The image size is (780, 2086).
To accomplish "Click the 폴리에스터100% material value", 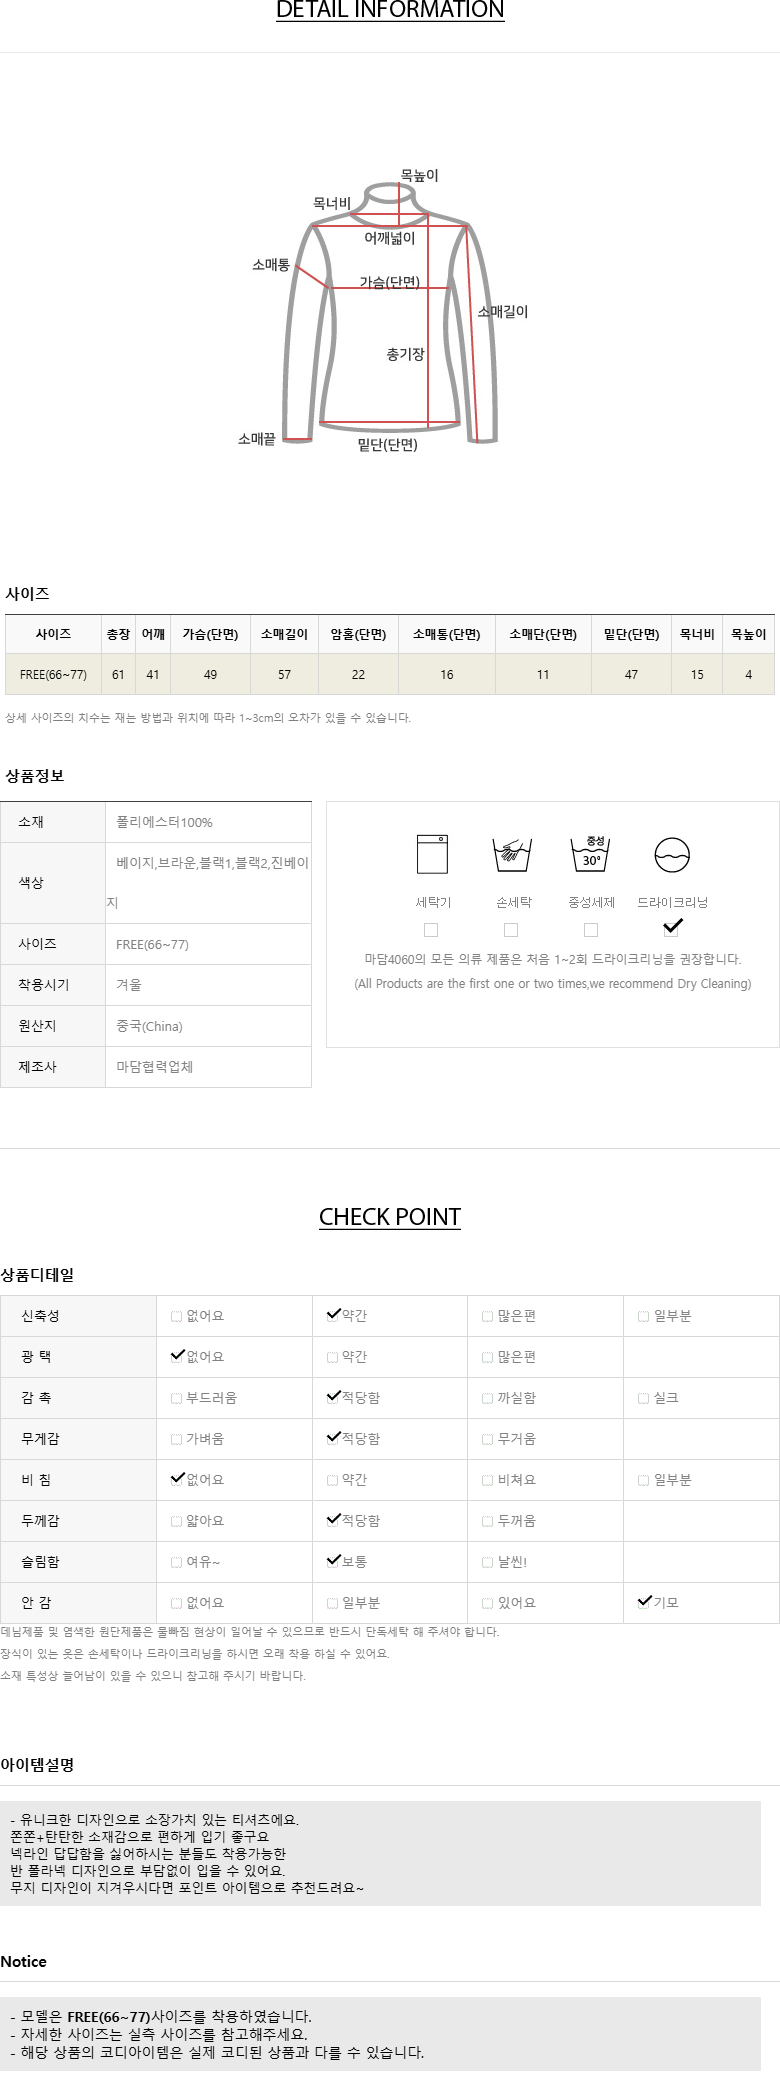I will tap(164, 823).
